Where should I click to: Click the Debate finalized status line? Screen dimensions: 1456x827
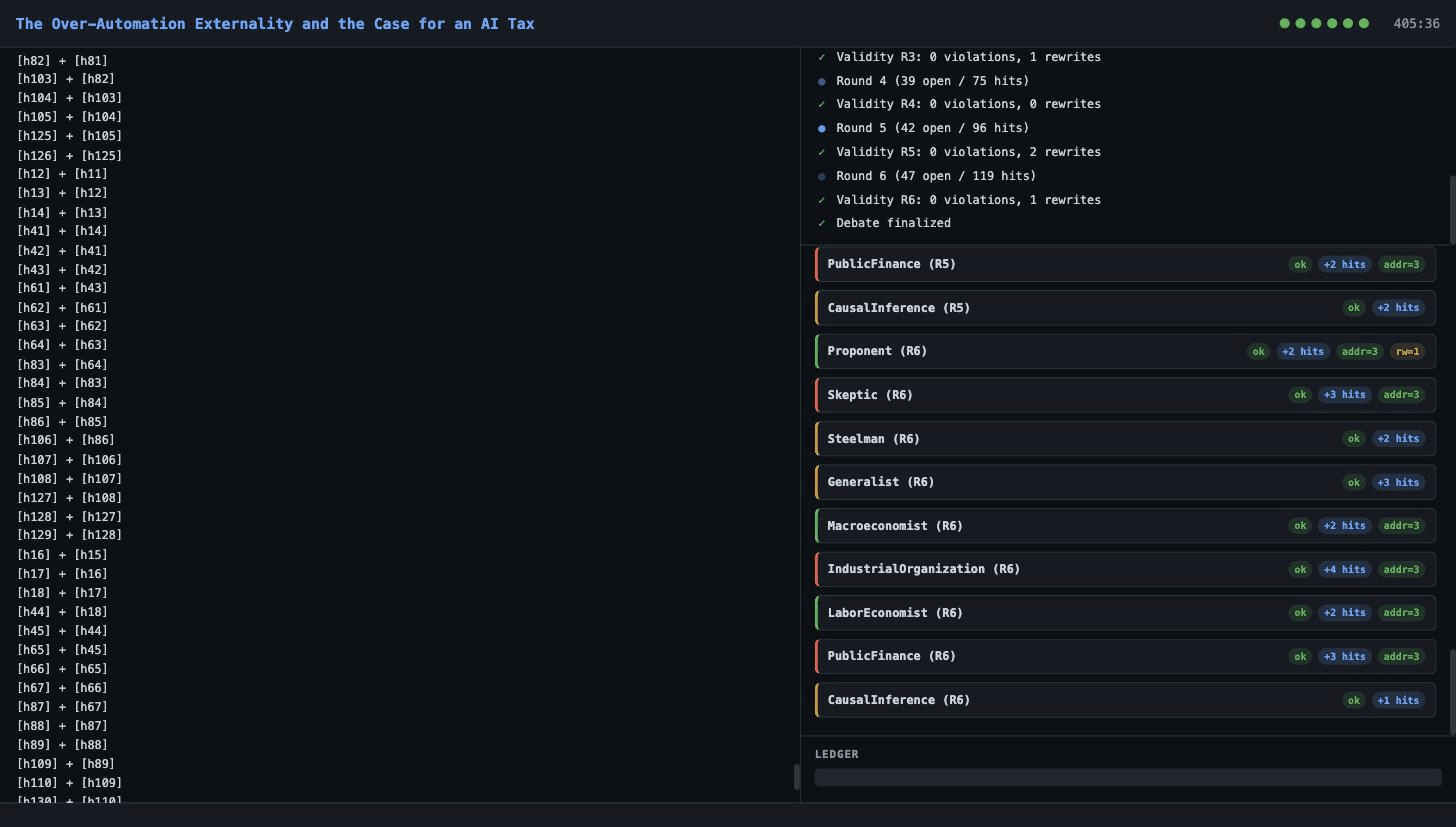tap(893, 223)
